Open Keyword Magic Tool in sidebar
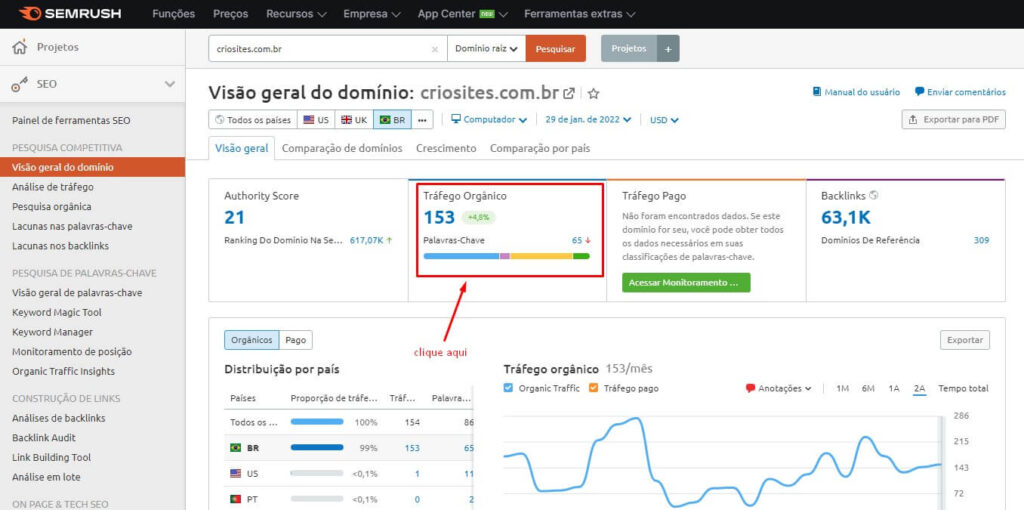 coord(57,312)
